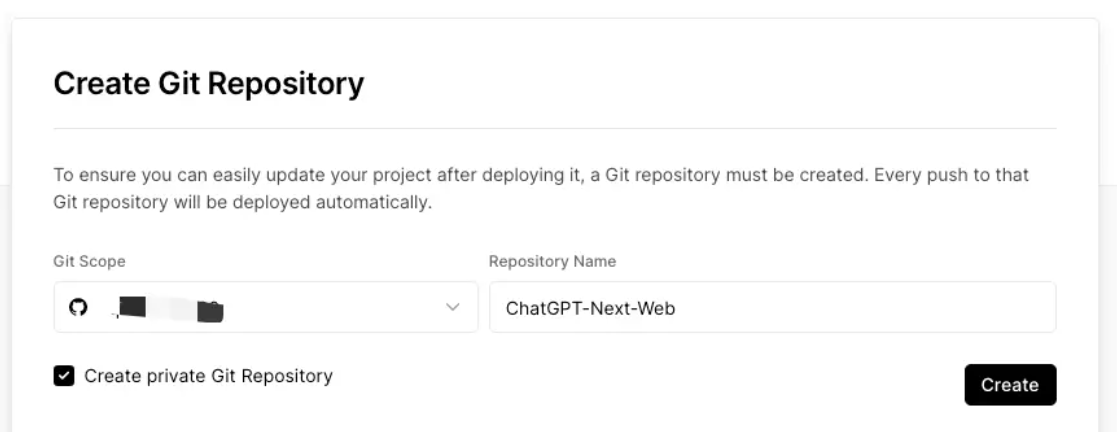Click the "Create private Git Repository" label text

pos(209,376)
